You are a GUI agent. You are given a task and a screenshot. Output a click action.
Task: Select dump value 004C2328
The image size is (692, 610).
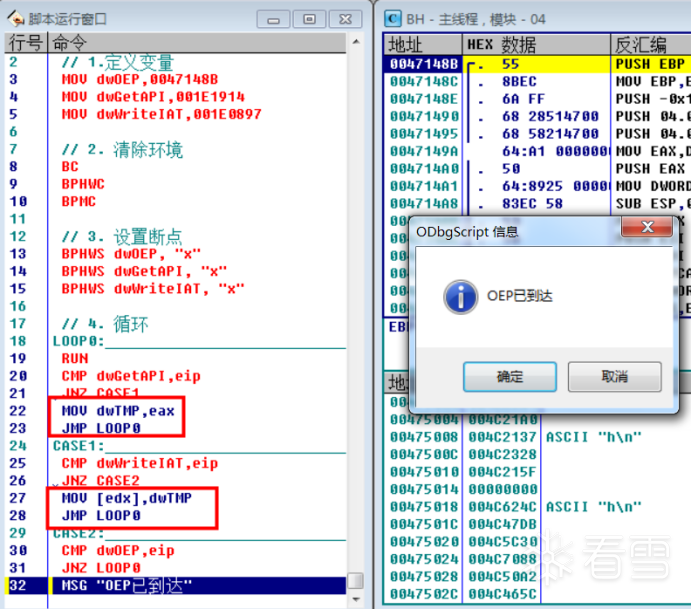(x=503, y=455)
